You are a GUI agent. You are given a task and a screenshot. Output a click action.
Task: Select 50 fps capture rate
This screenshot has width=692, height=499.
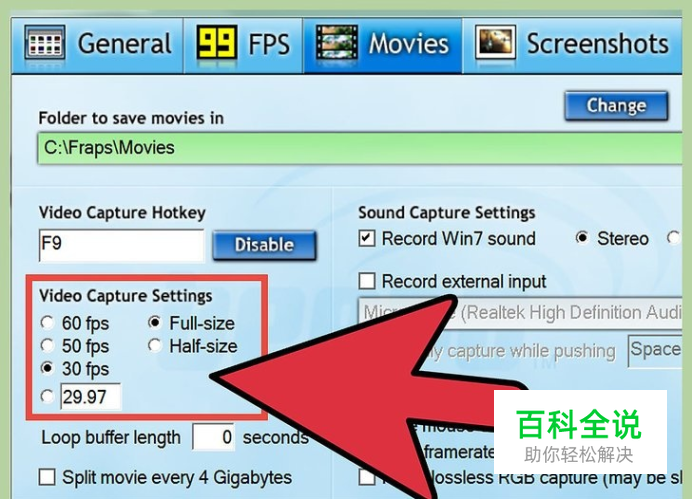point(47,345)
